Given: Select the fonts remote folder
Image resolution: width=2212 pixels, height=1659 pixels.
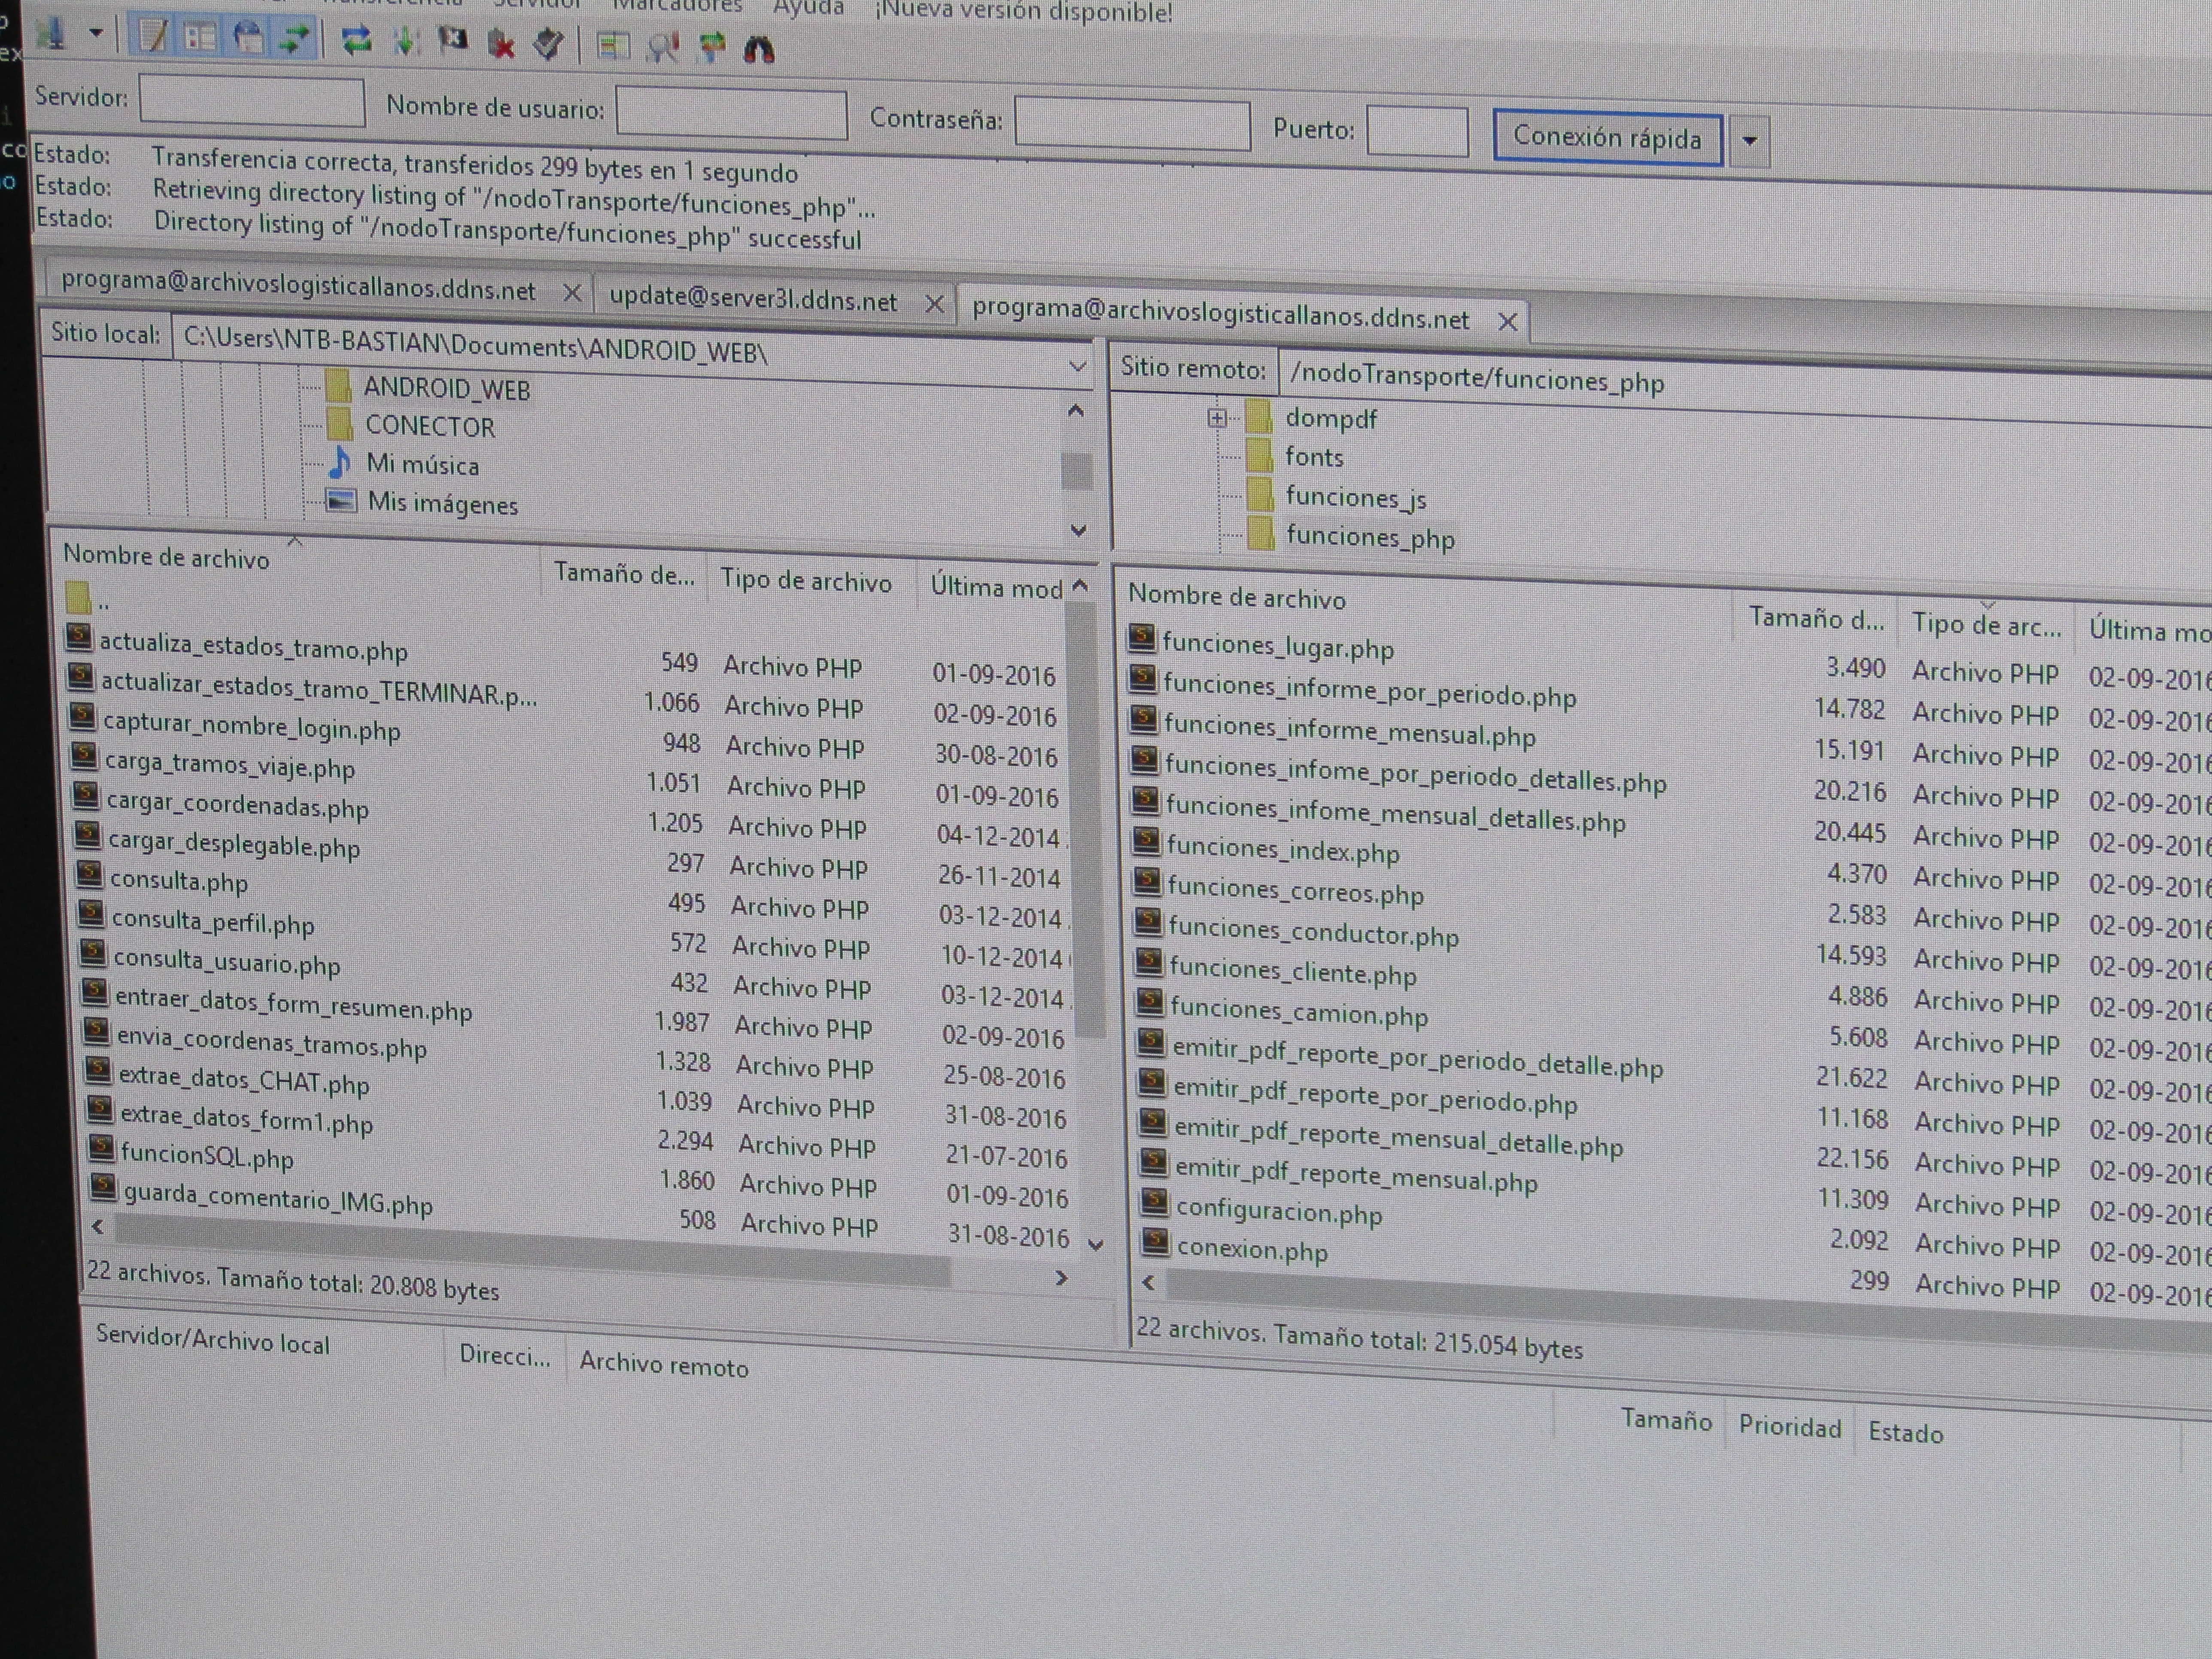Looking at the screenshot, I should click(x=1314, y=457).
